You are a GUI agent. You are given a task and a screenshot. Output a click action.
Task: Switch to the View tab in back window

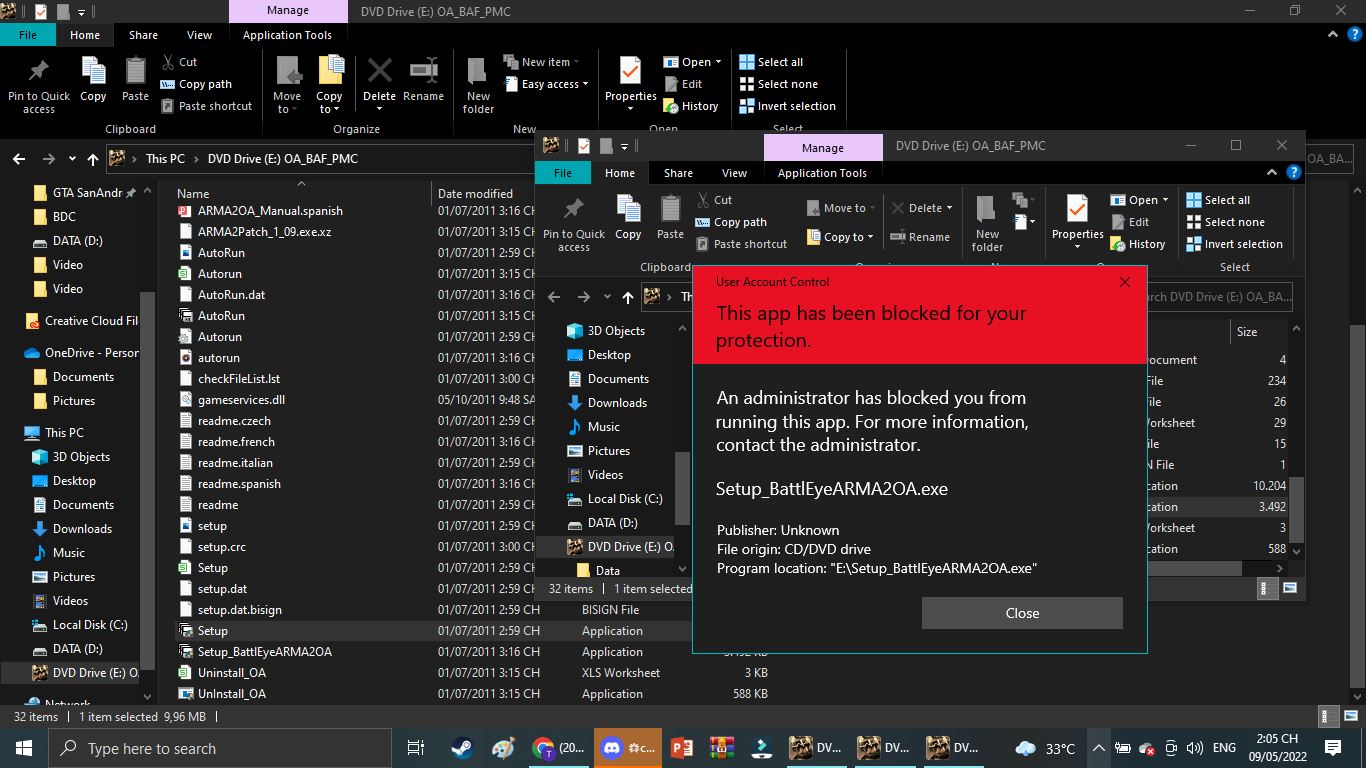point(199,35)
